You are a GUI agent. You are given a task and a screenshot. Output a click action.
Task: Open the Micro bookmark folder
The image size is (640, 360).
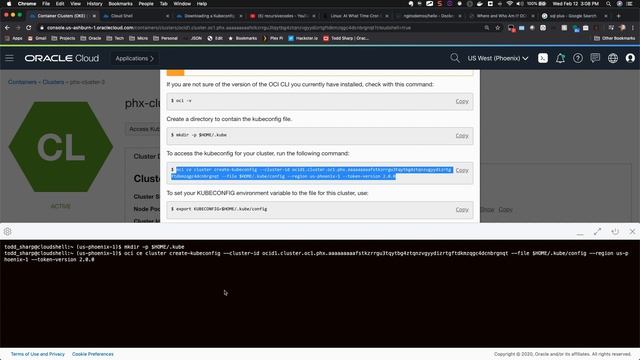(139, 38)
